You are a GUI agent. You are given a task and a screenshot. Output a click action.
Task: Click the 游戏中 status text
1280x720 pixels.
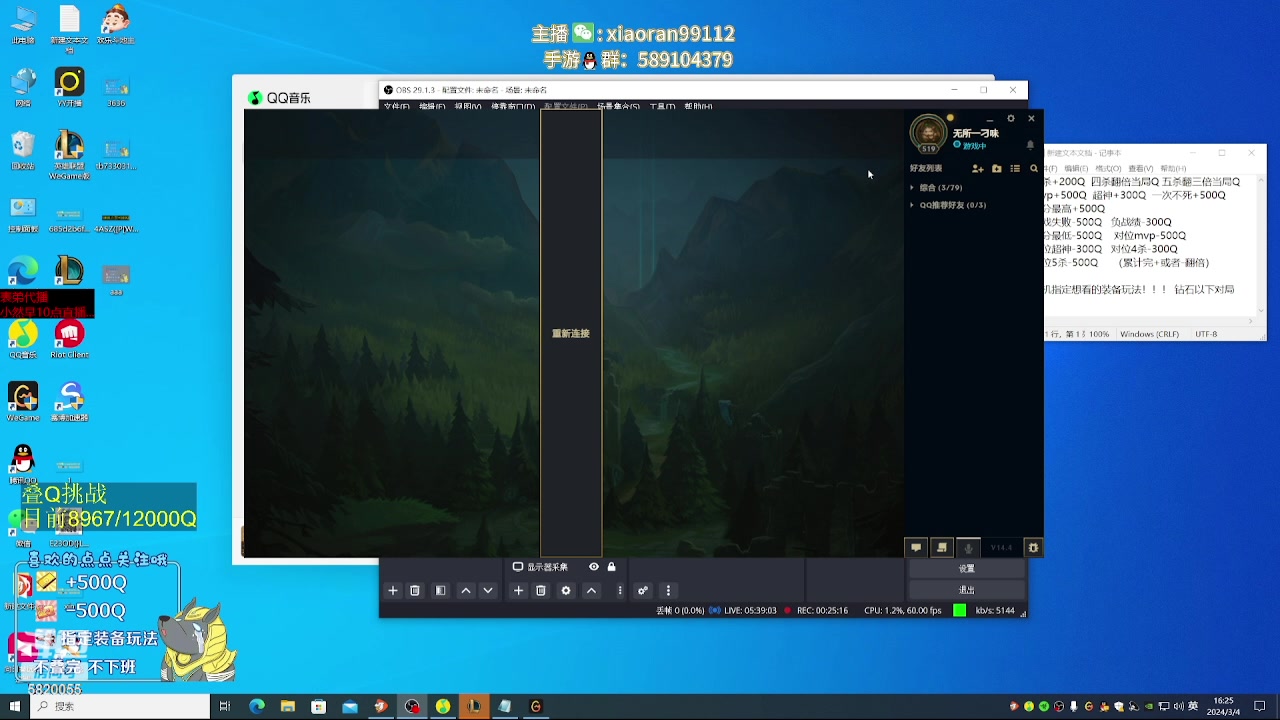pos(974,146)
